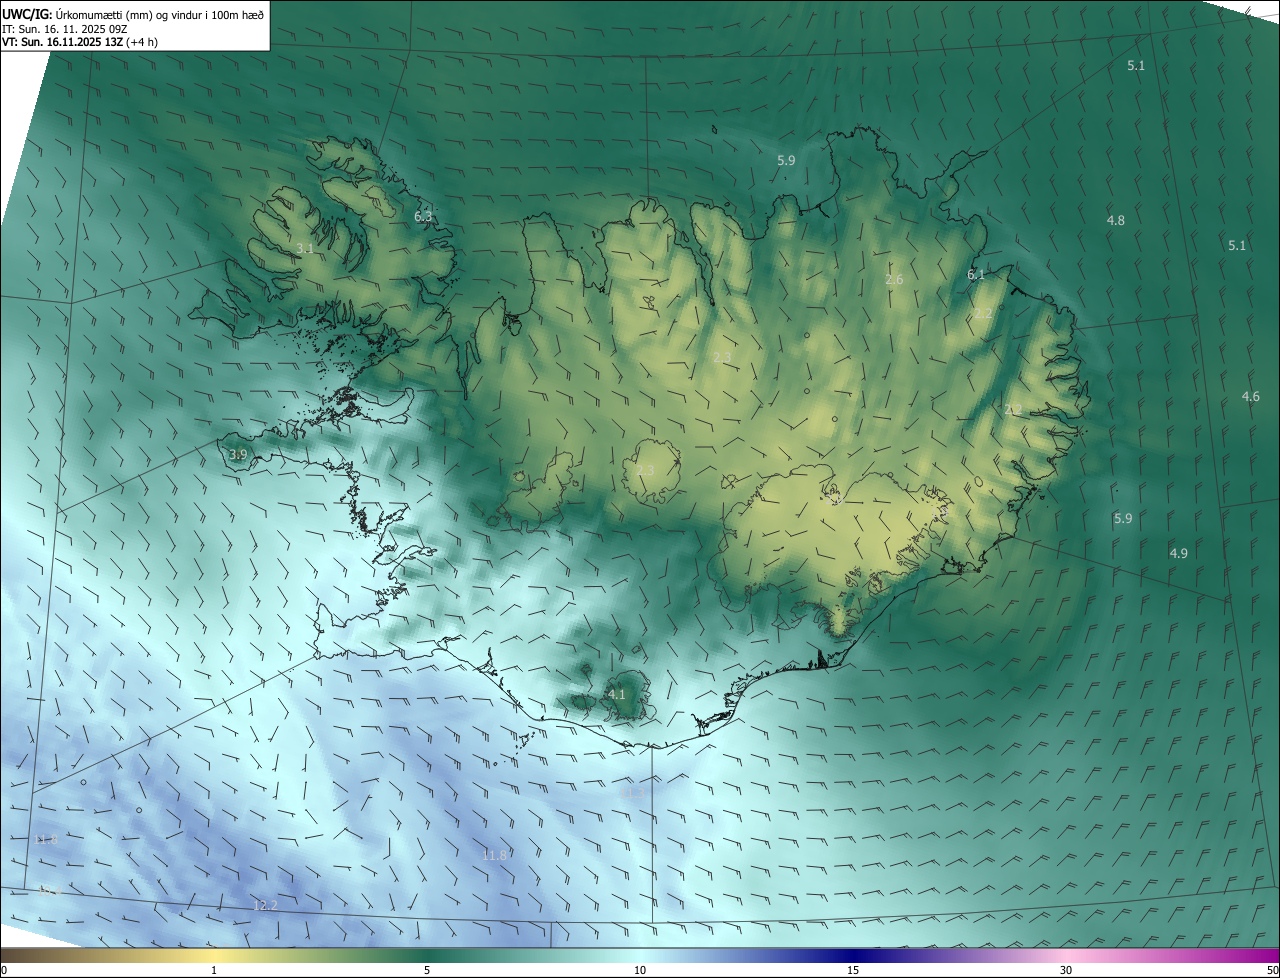This screenshot has height=978, width=1280.
Task: Select the VT valid time line
Action: click(79, 42)
